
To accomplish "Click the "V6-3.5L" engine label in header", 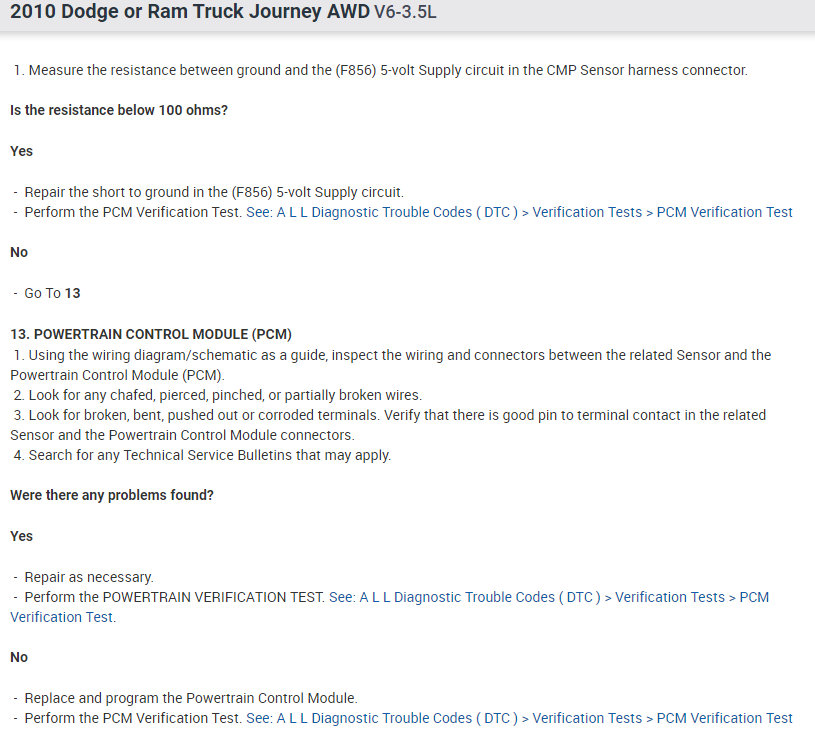I will tap(405, 15).
